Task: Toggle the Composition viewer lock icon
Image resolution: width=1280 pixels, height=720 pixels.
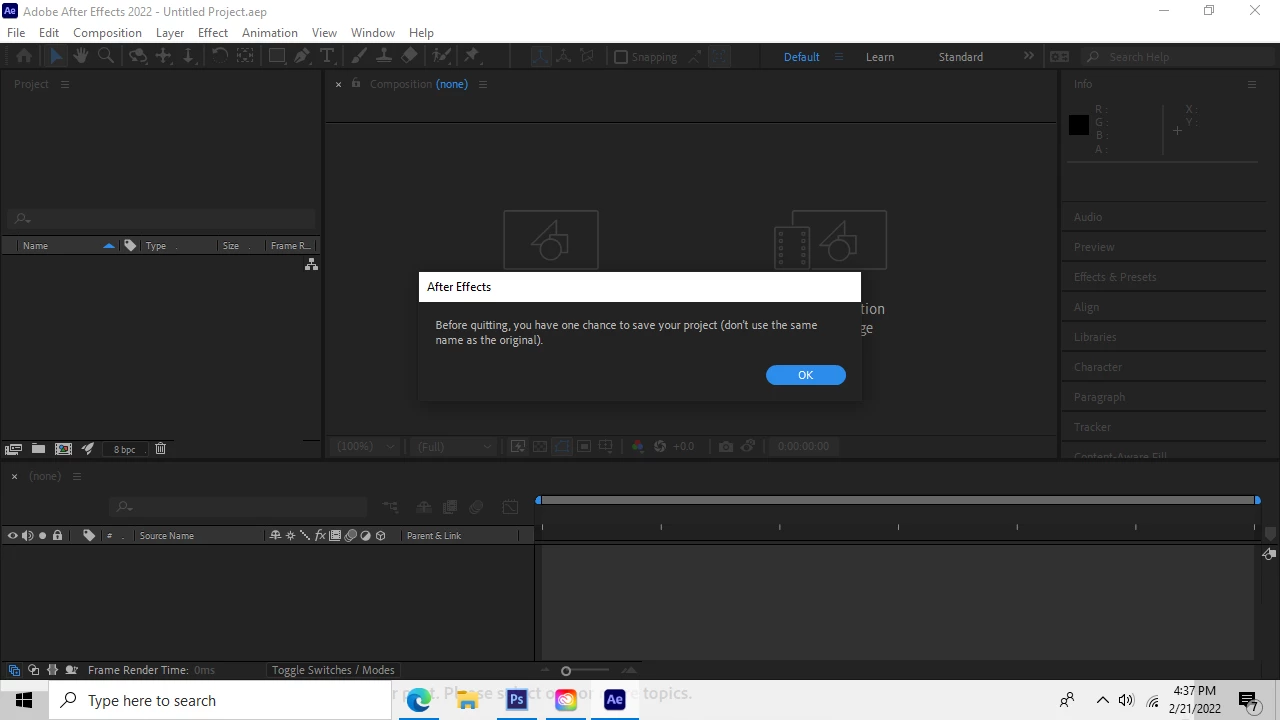Action: coord(356,83)
